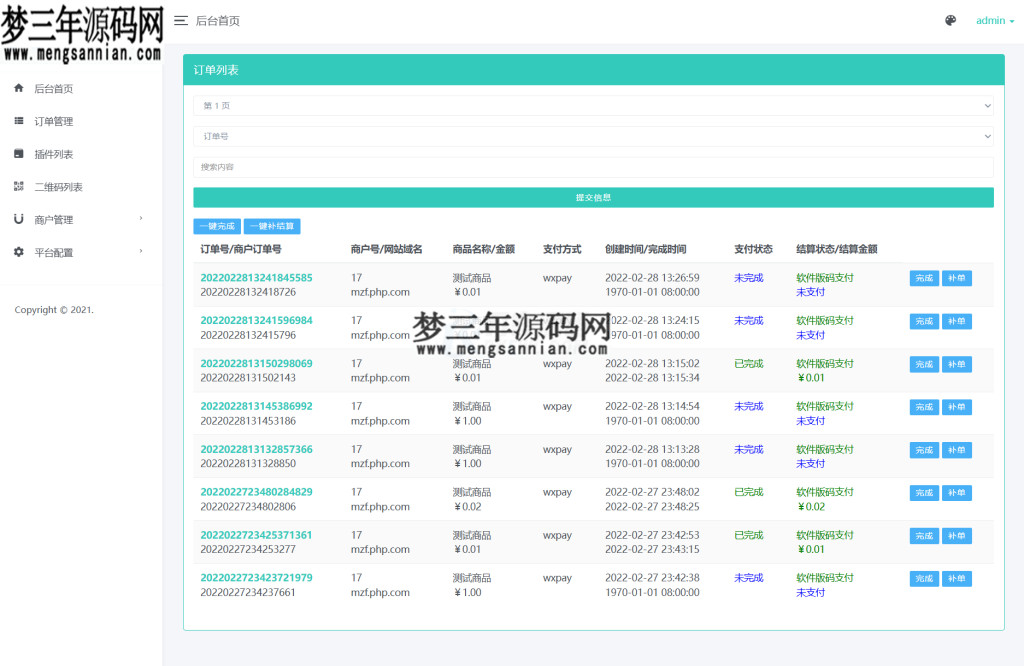Click 补单 for order 2022022813150298069
Screen dimensions: 1024x666
(957, 364)
